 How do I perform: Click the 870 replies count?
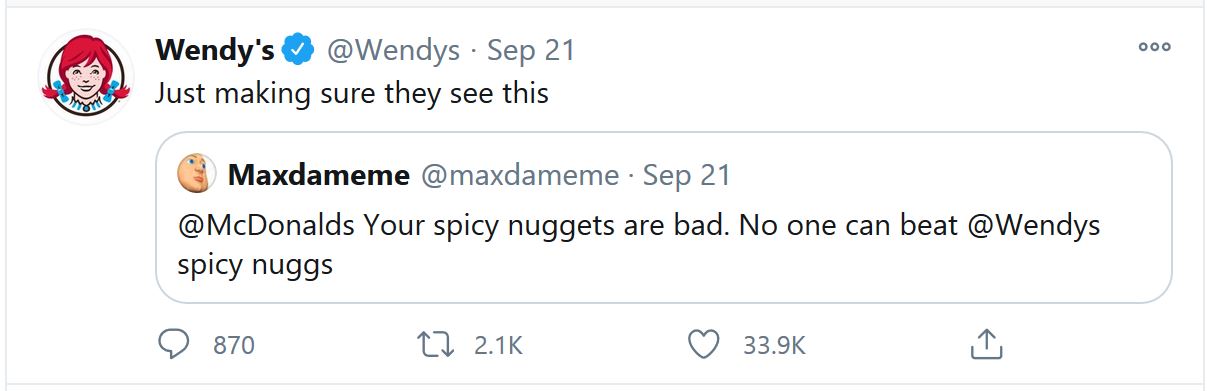click(234, 346)
